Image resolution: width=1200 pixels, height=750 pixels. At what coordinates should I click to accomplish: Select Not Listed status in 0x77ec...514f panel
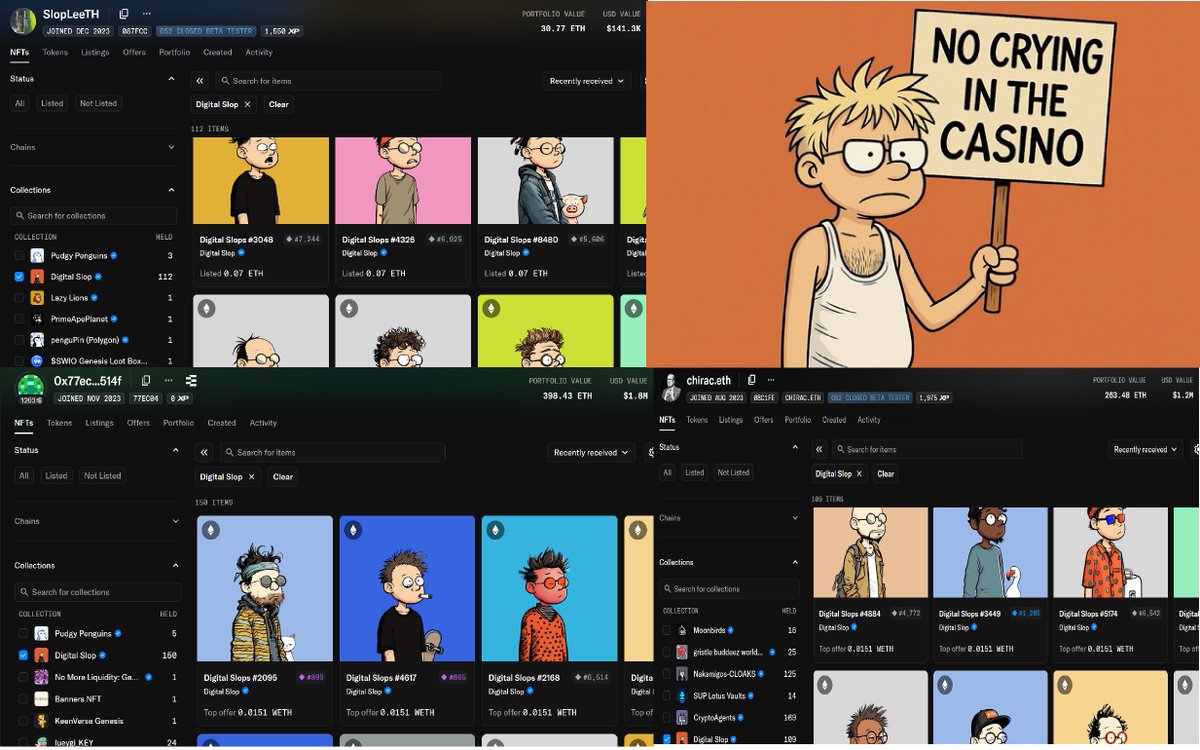coord(103,476)
